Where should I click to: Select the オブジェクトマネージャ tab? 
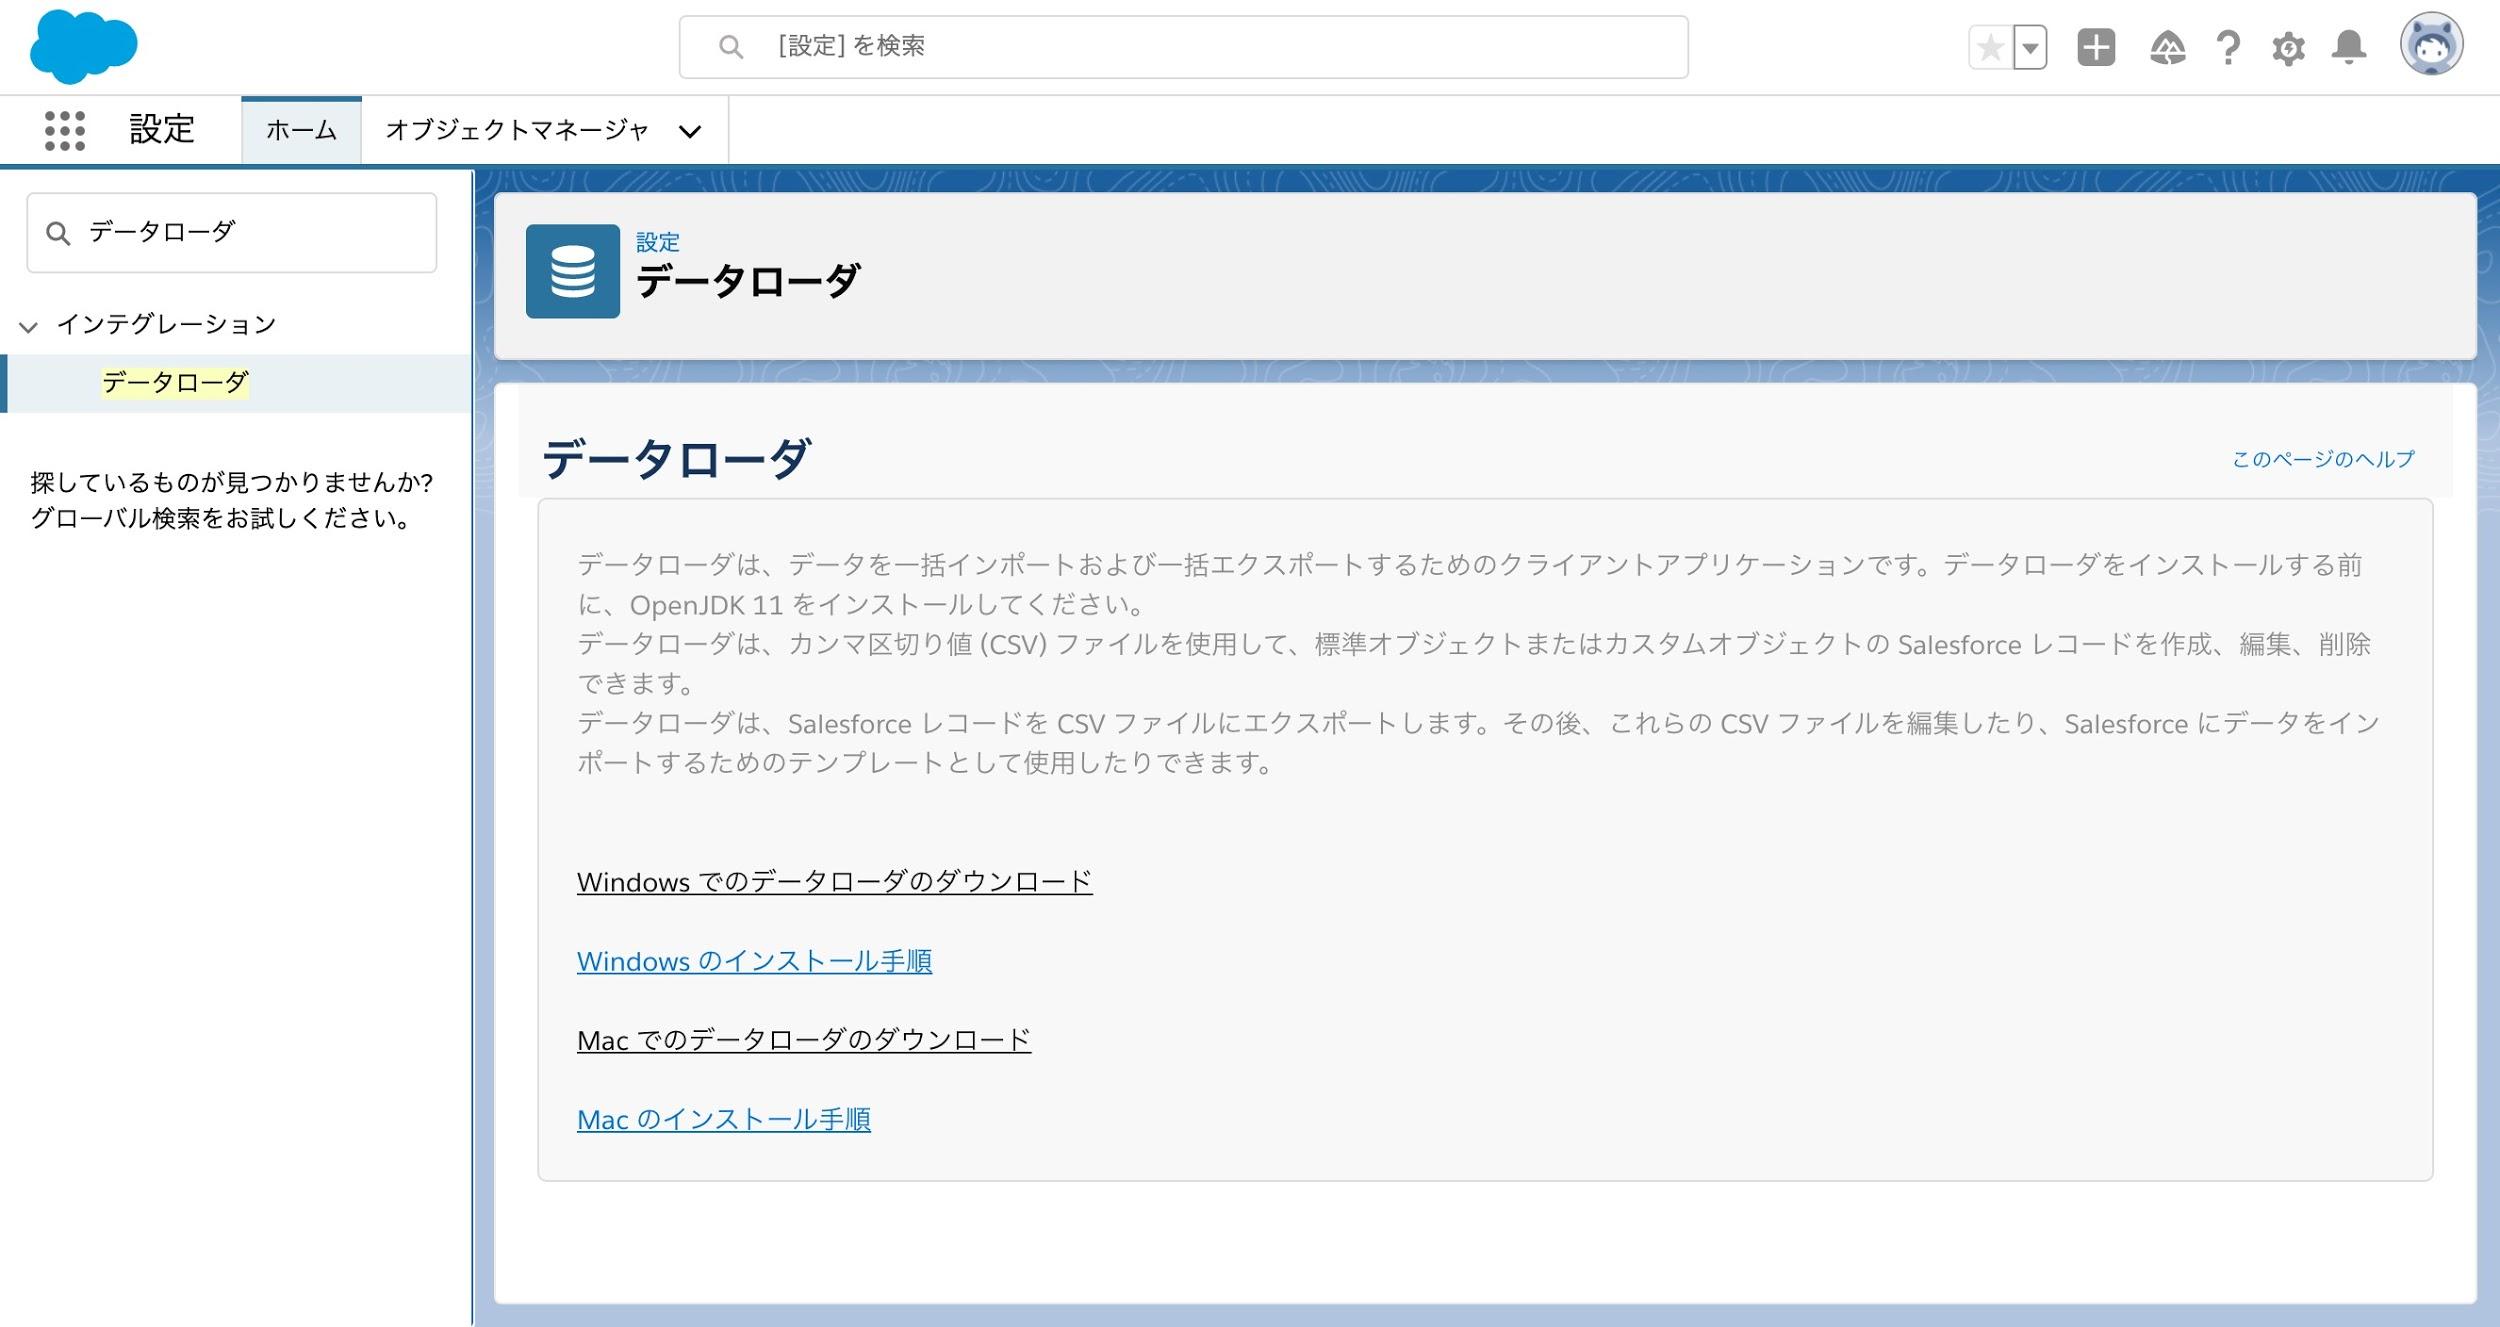pos(517,130)
